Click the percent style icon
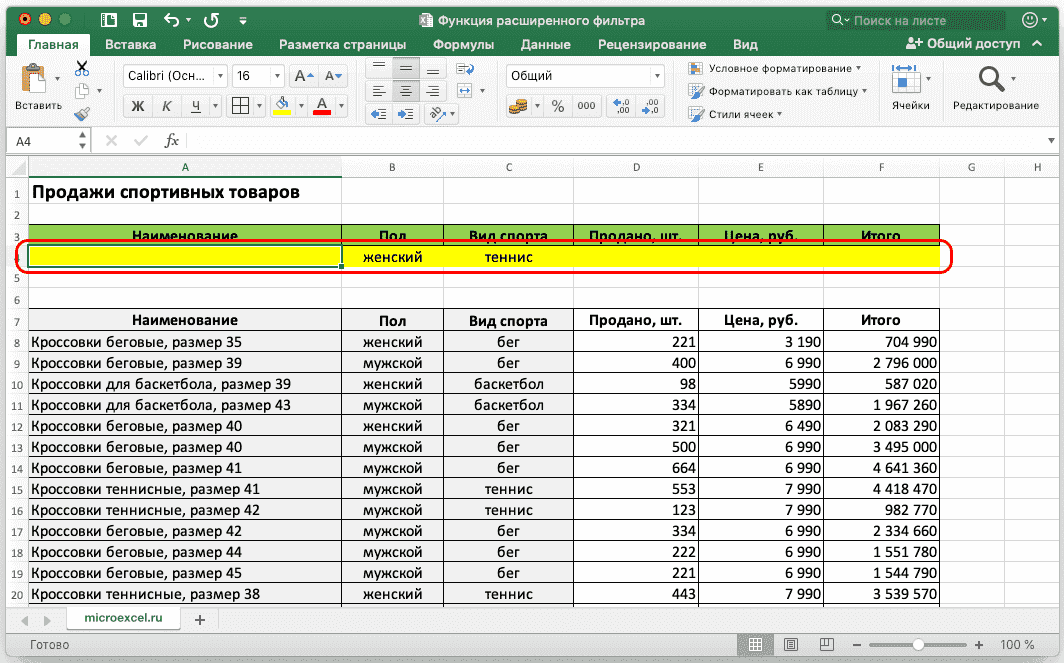 [558, 106]
